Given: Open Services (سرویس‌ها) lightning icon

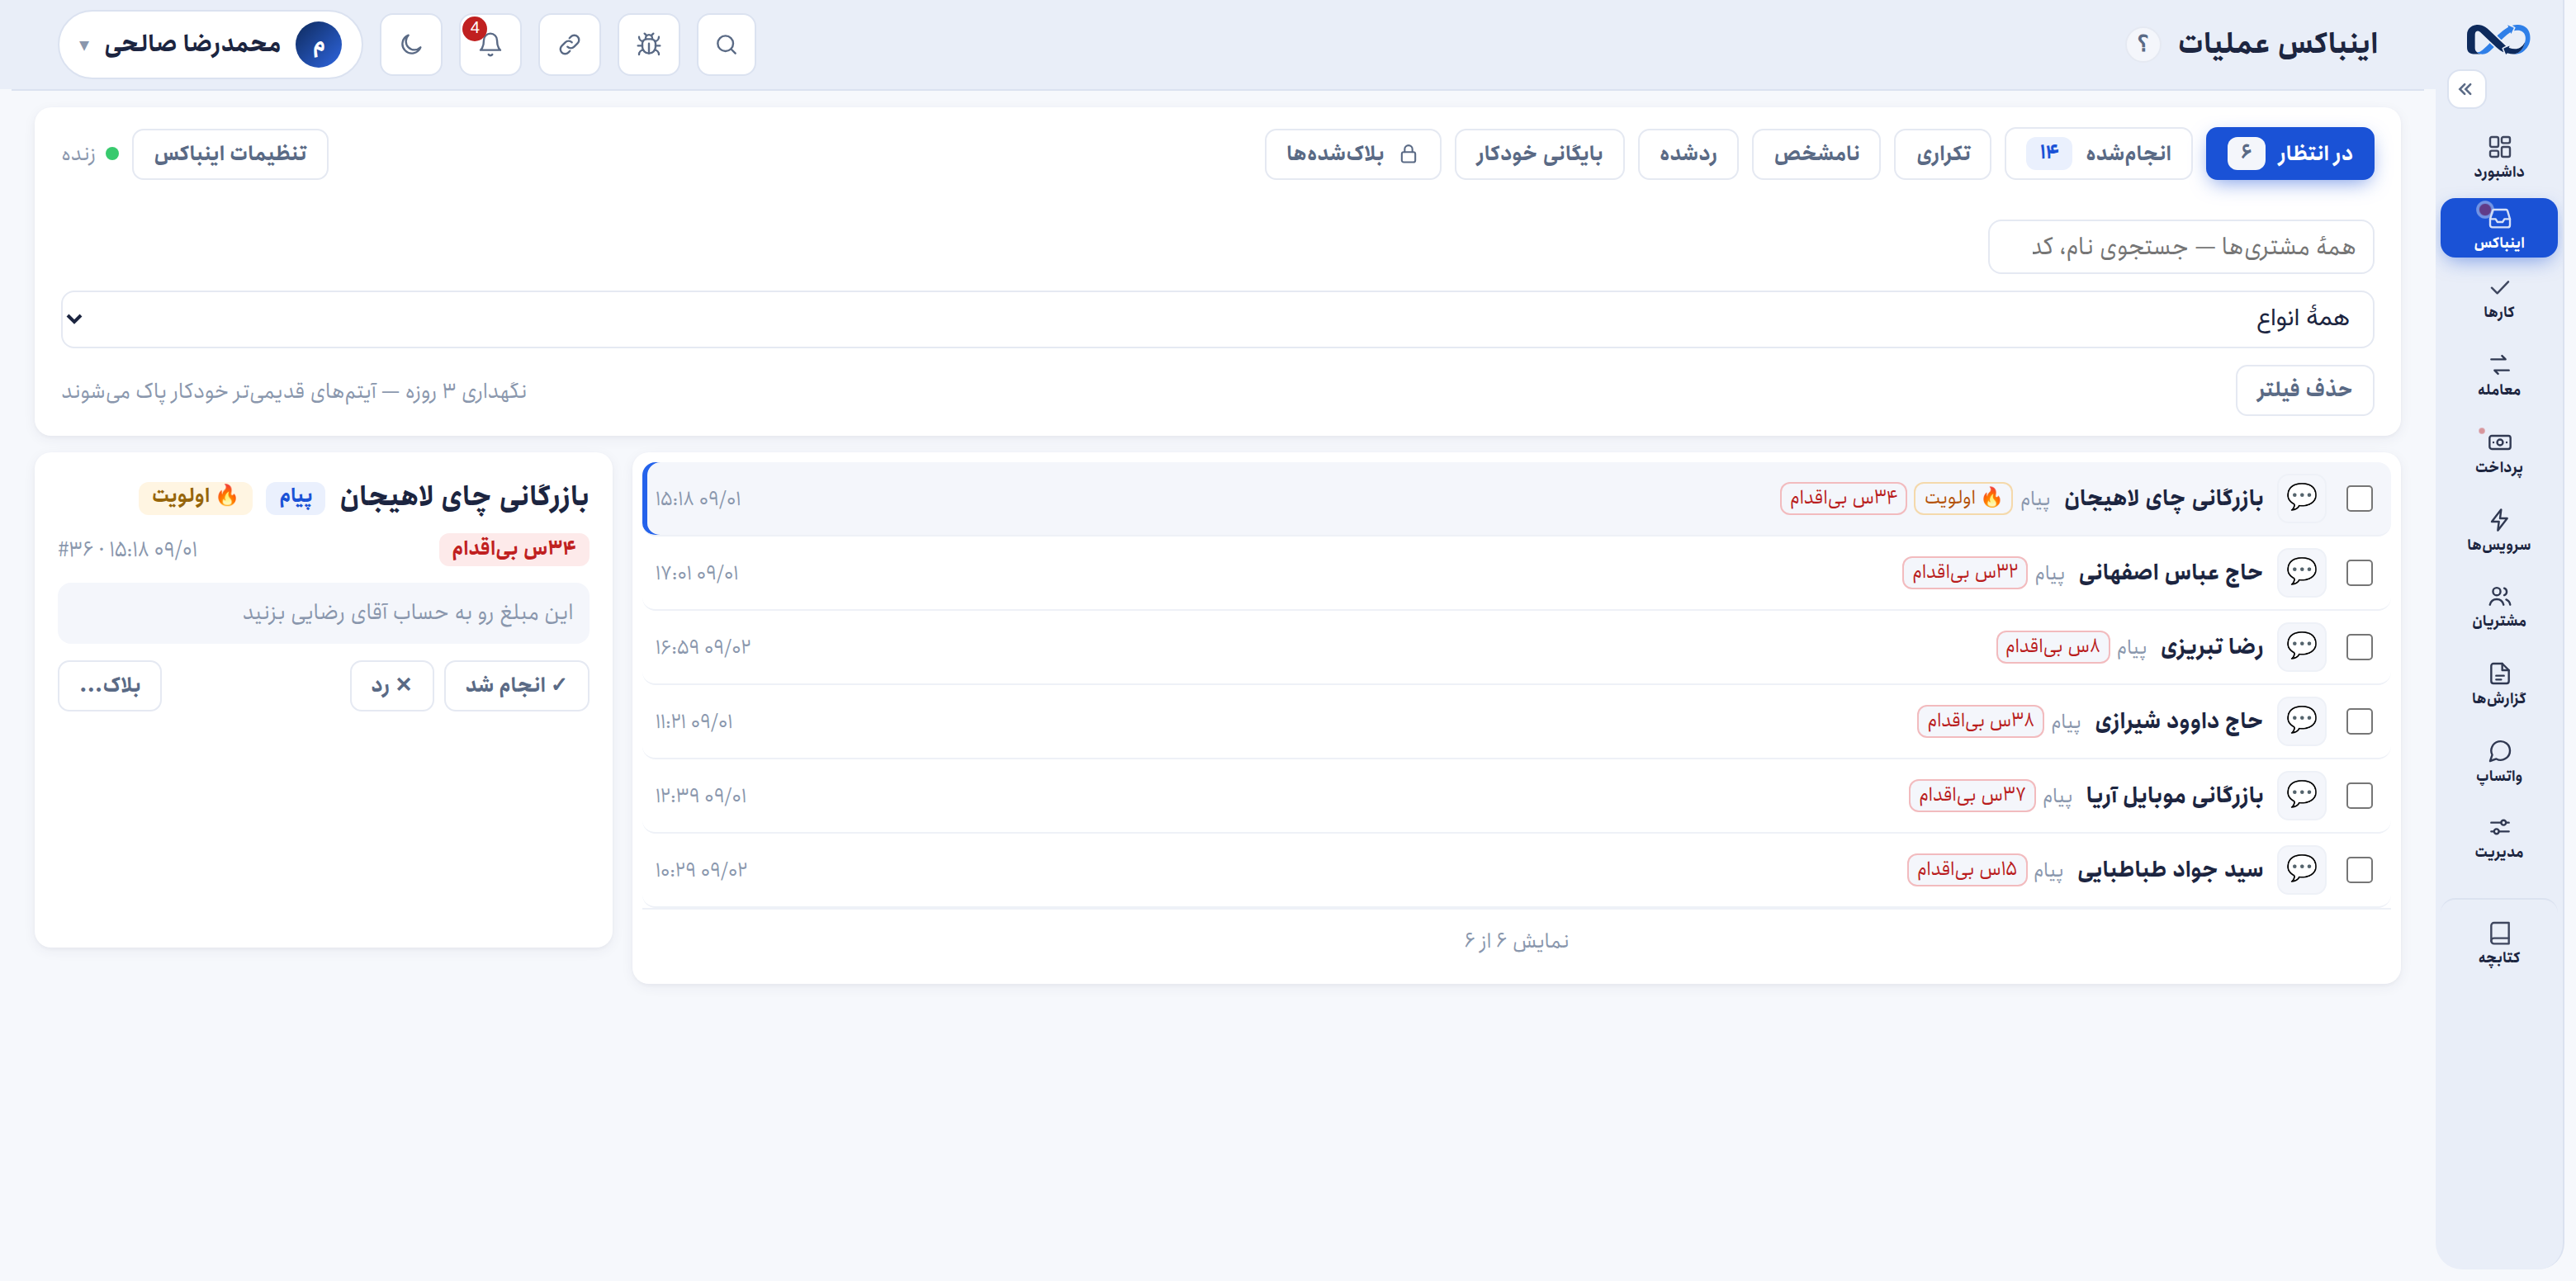Looking at the screenshot, I should click(x=2498, y=531).
